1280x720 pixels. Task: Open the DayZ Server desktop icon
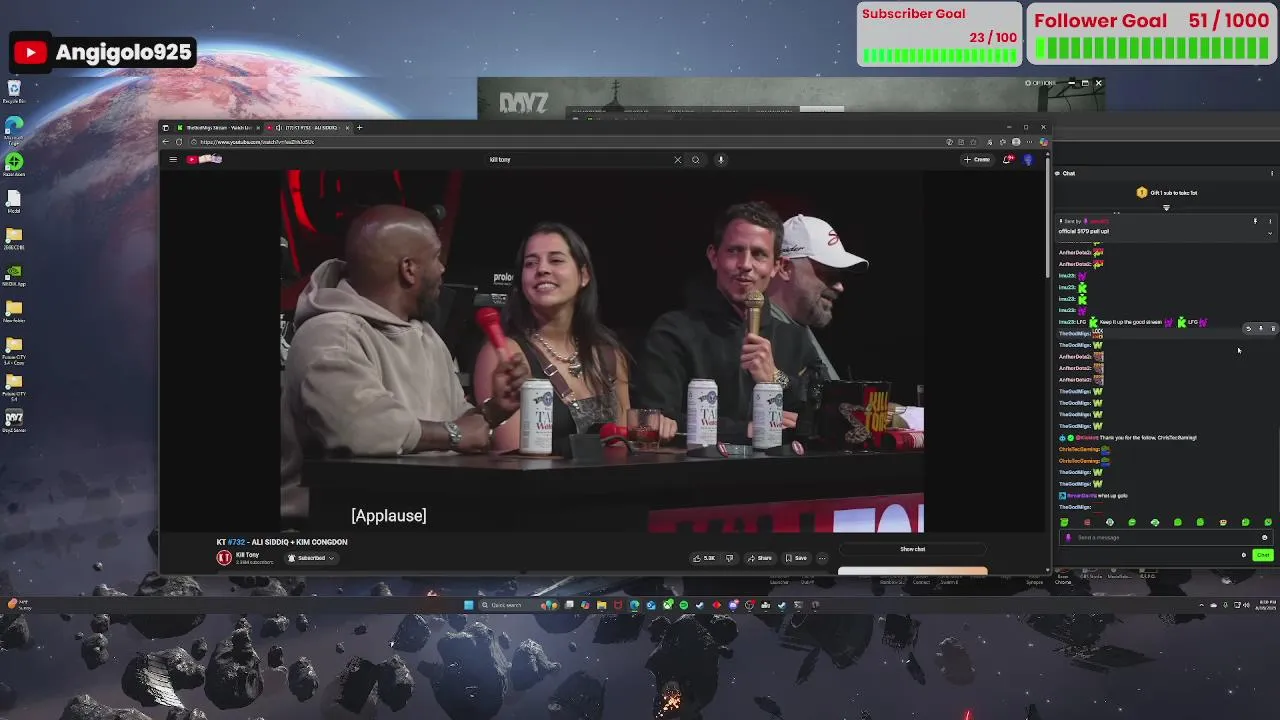coord(14,421)
